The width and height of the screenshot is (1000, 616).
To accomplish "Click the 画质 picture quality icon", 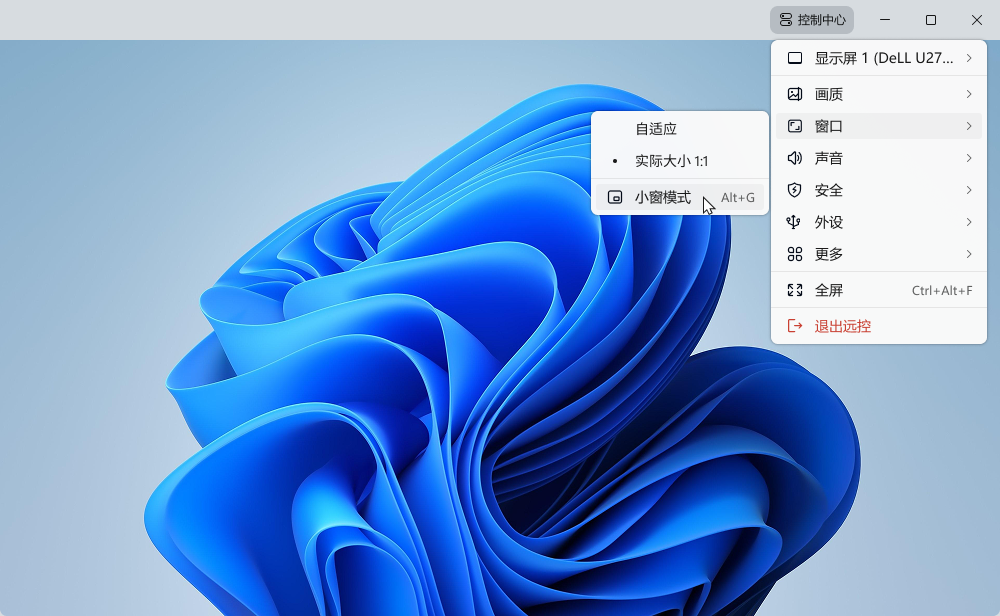I will [x=795, y=94].
